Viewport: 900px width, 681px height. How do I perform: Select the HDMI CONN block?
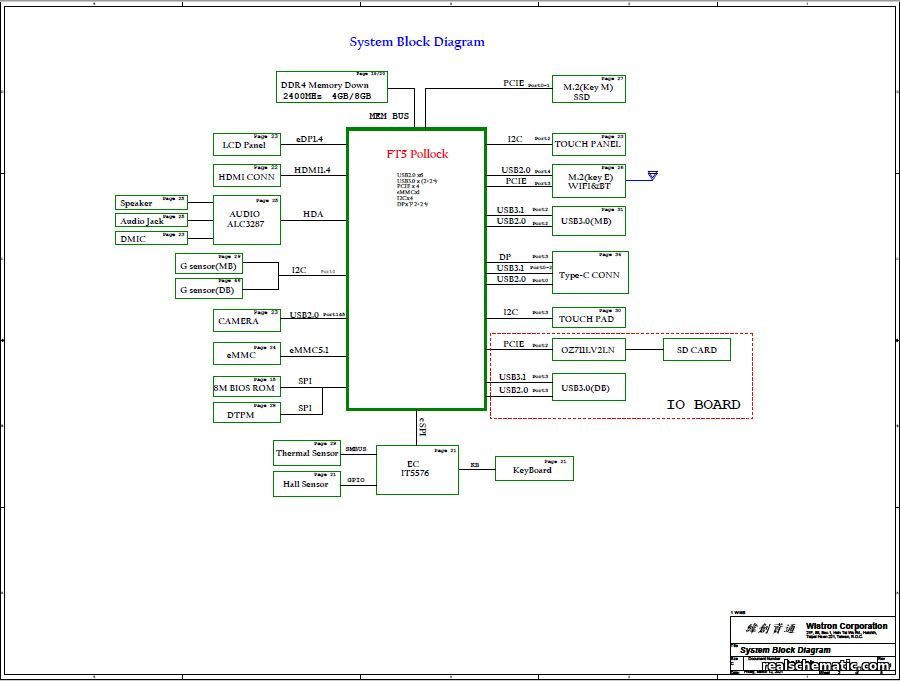(246, 176)
